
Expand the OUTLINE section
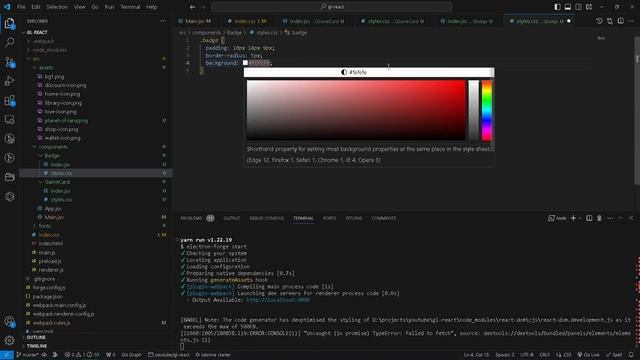pos(96,338)
